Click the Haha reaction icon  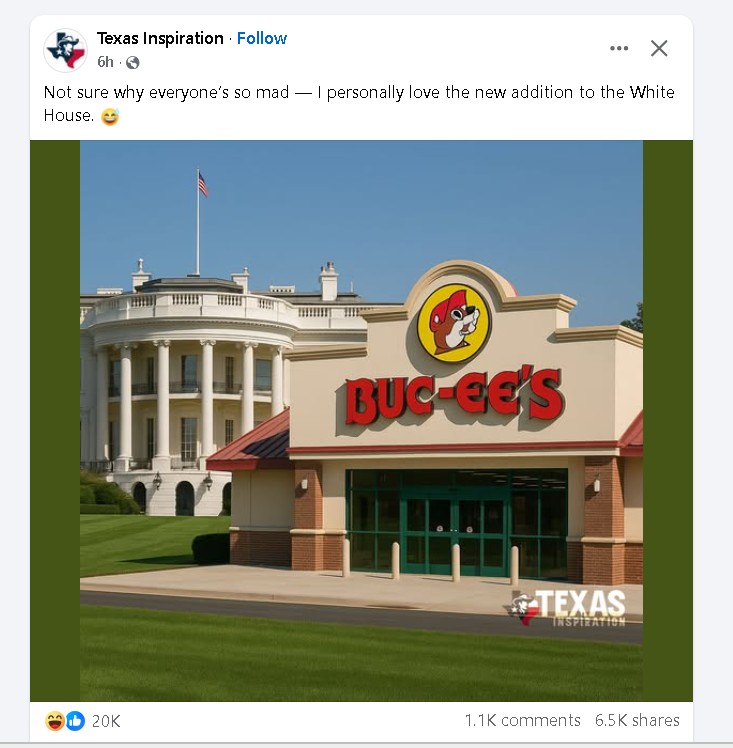pos(55,721)
